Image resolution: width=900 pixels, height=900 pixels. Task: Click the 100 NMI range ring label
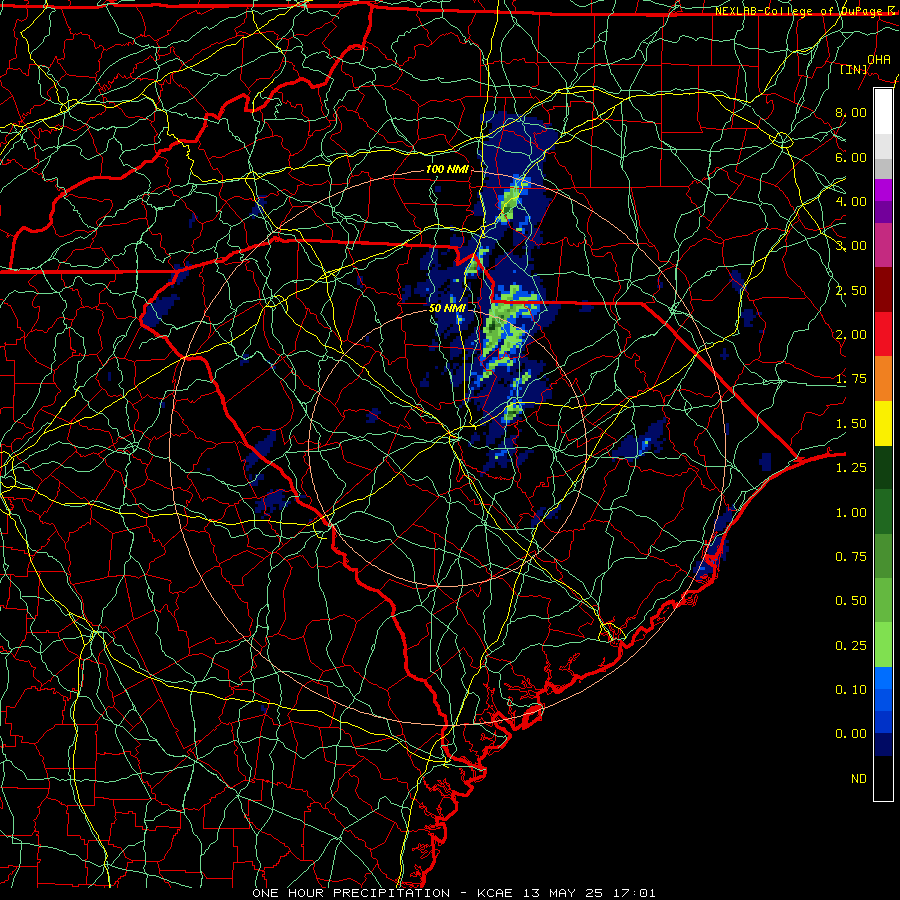click(x=447, y=169)
